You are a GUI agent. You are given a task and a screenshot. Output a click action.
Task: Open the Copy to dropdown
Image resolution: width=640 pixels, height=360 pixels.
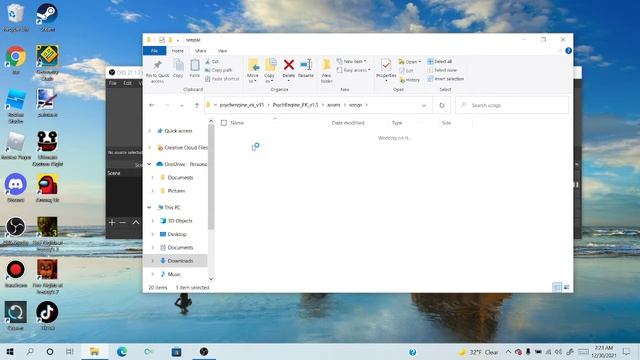pos(269,71)
